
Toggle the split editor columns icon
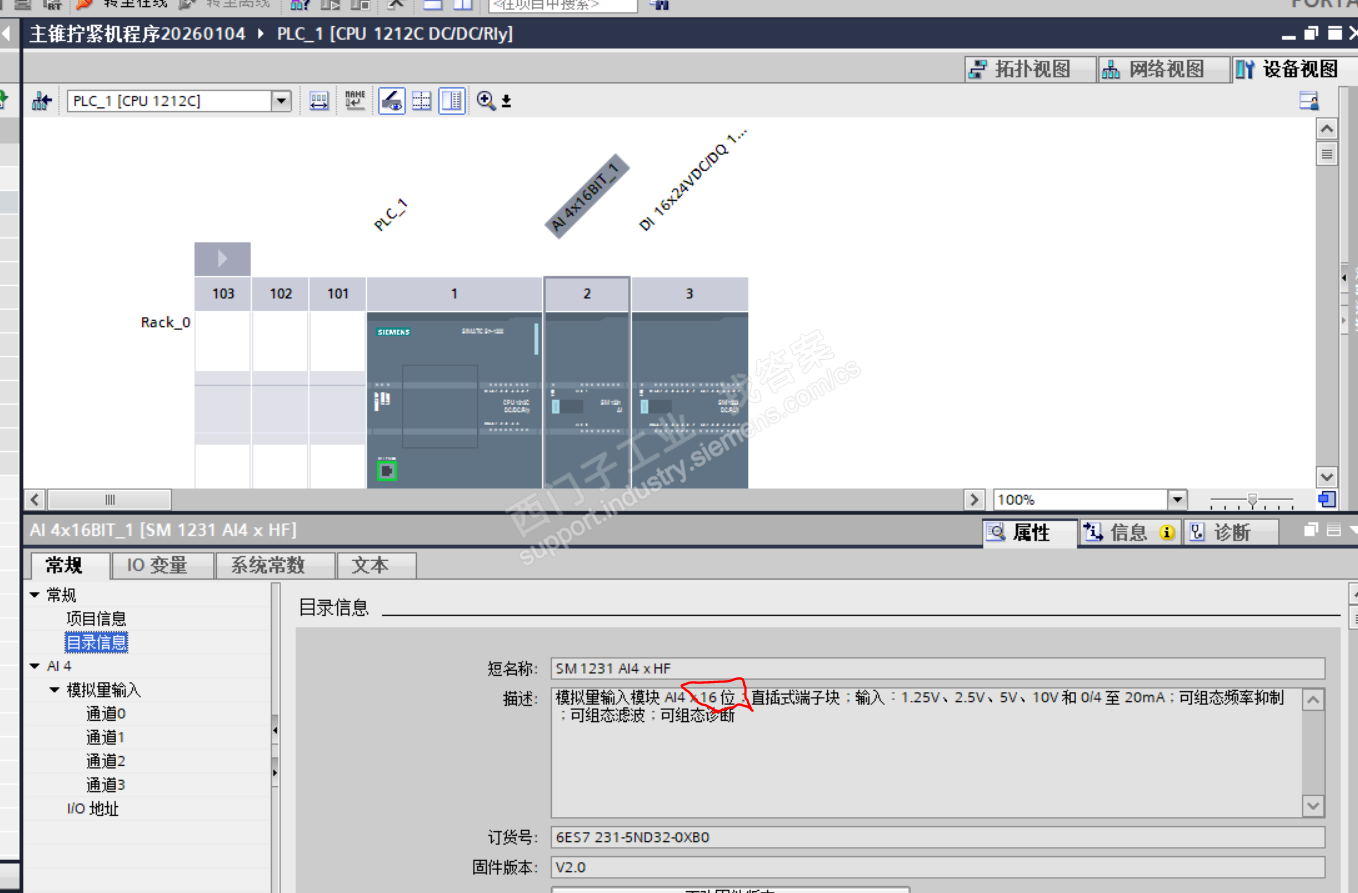click(x=453, y=101)
